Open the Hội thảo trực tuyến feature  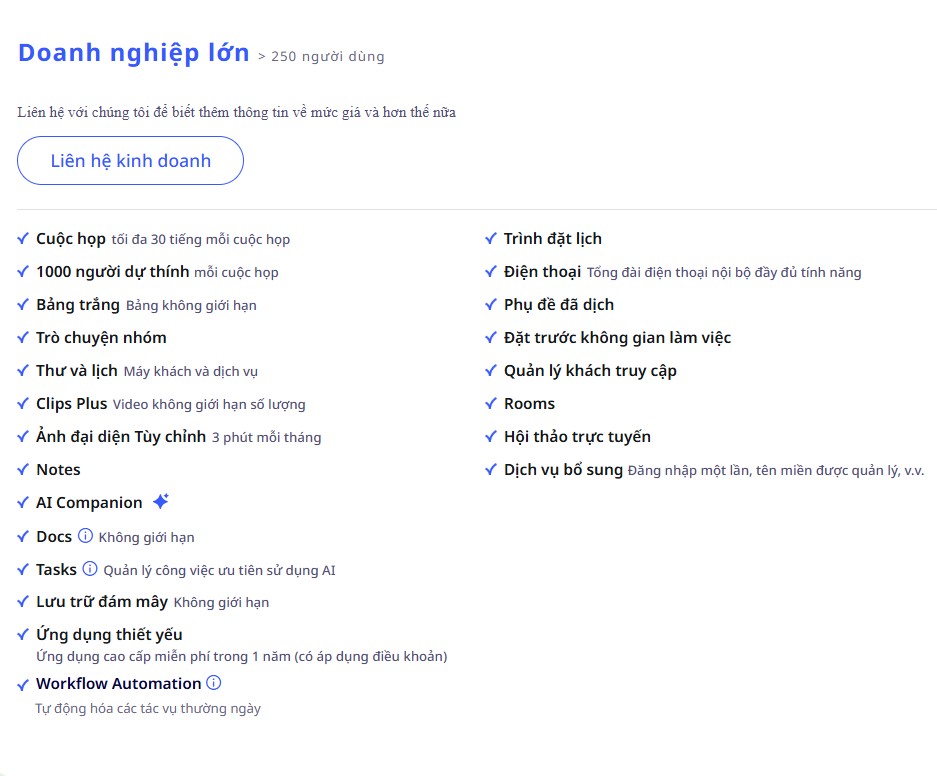(577, 437)
